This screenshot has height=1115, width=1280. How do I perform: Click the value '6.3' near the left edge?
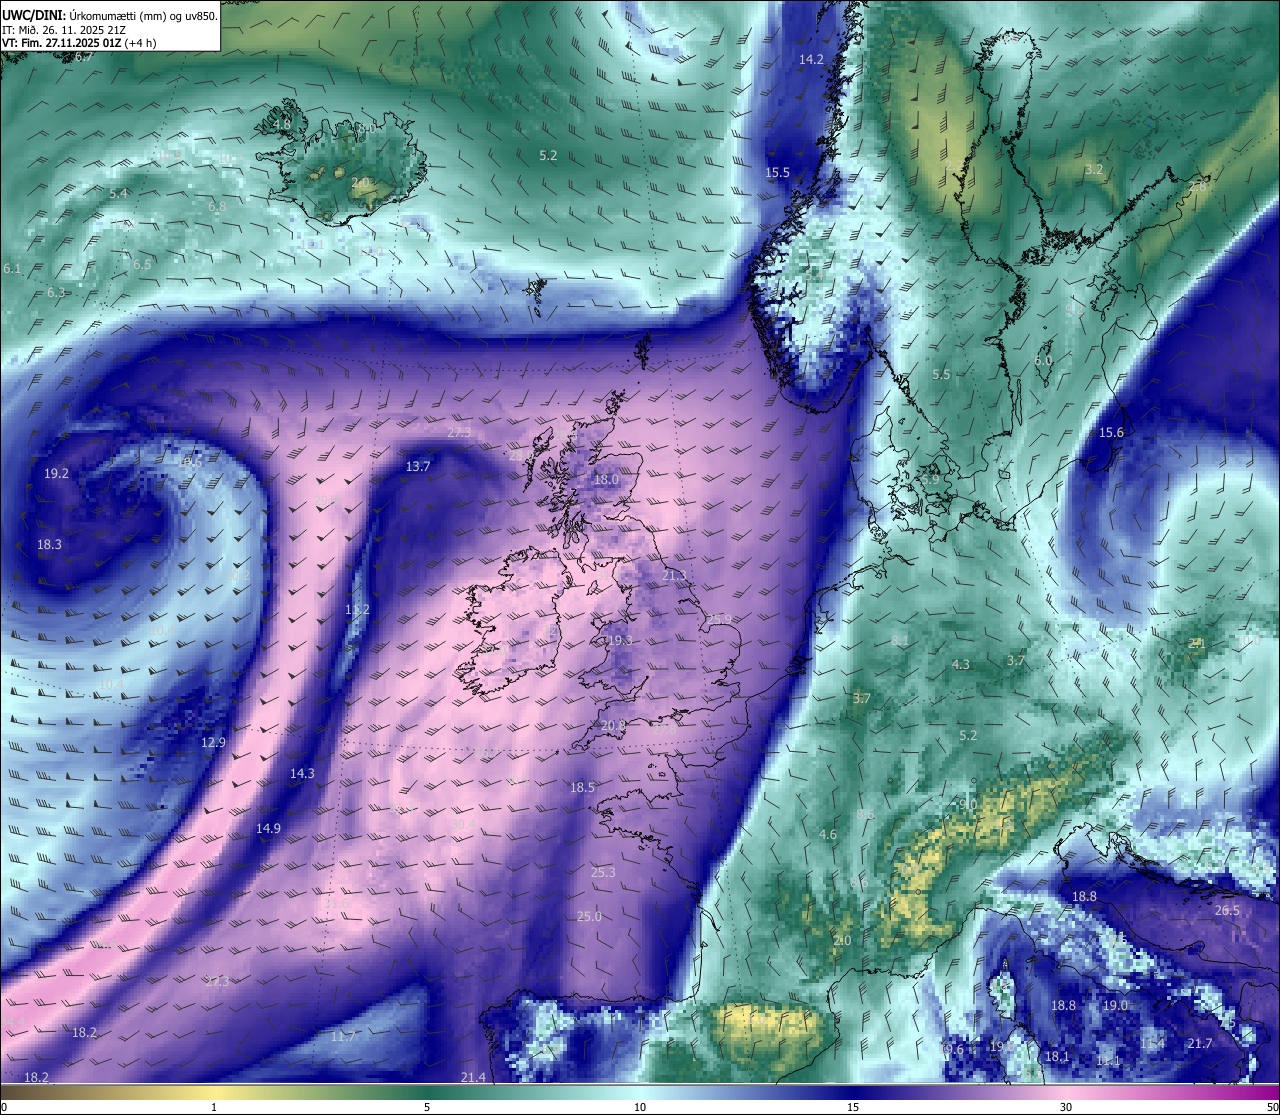[56, 292]
